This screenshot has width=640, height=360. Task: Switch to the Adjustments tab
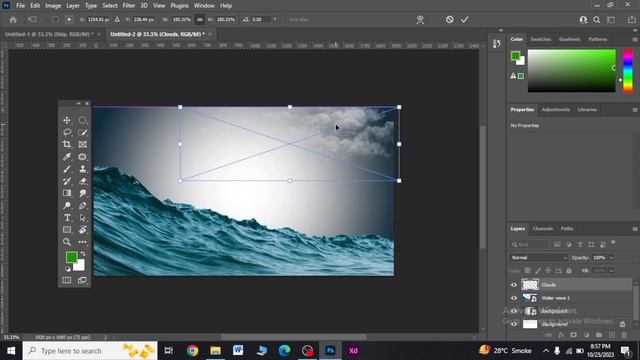[x=556, y=110]
